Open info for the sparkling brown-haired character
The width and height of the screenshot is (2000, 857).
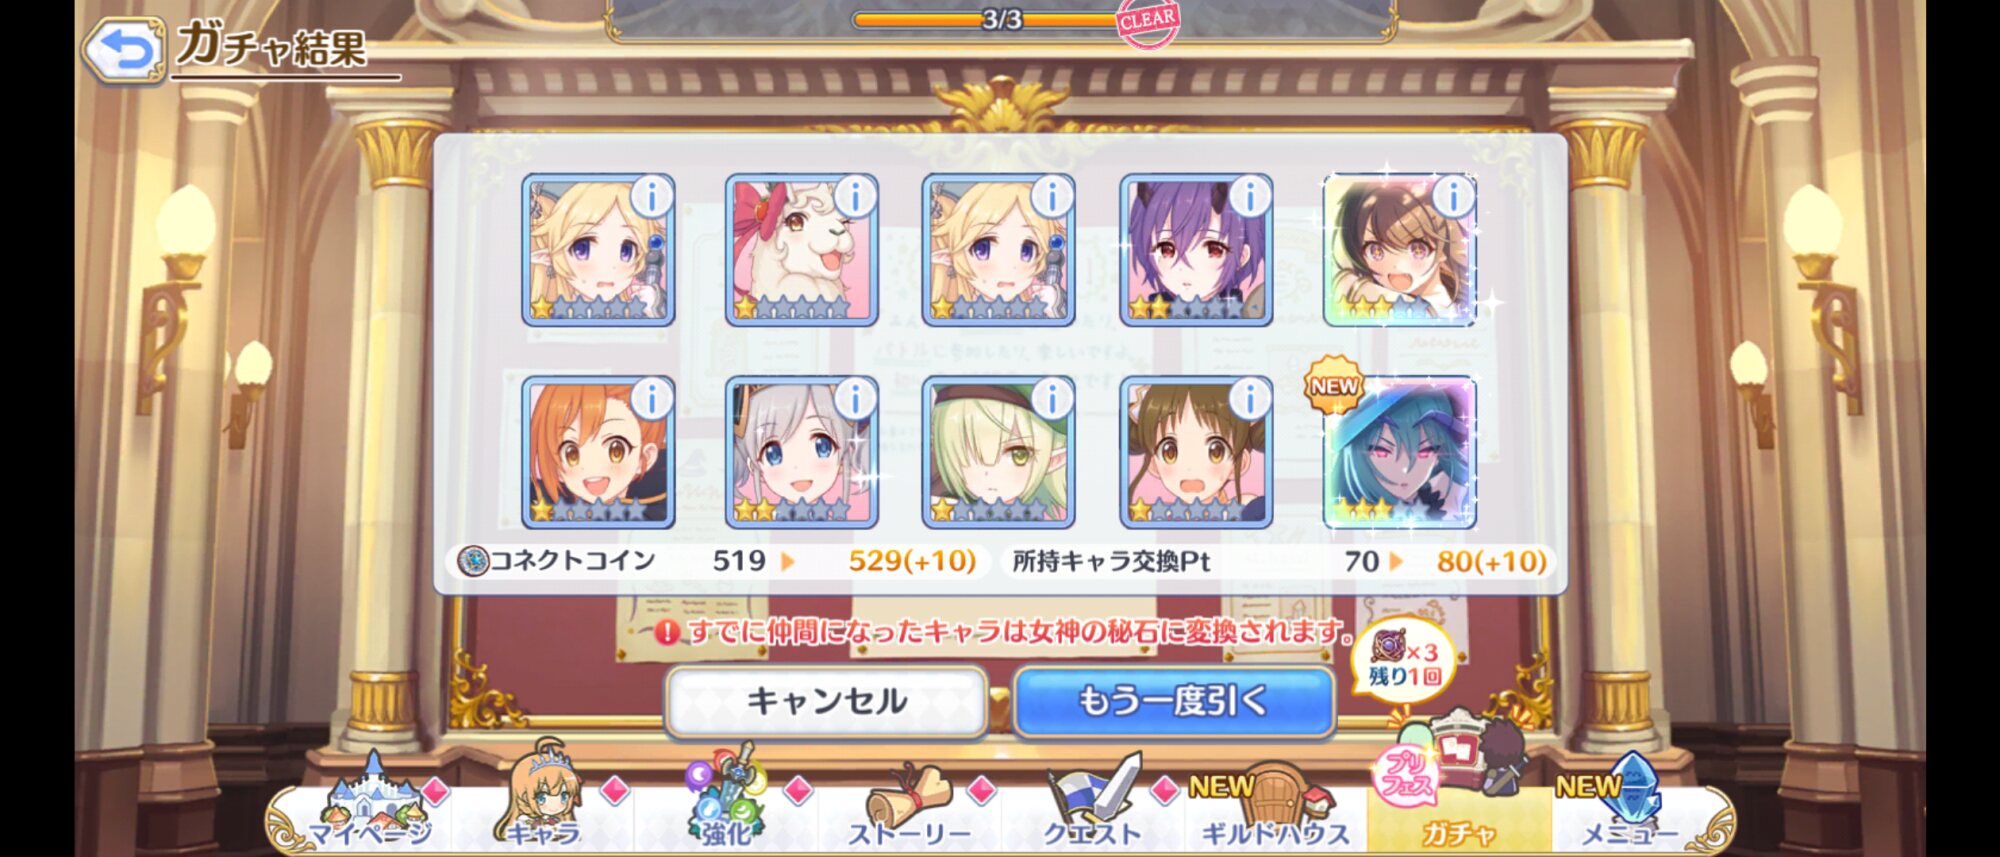pyautogui.click(x=1452, y=197)
